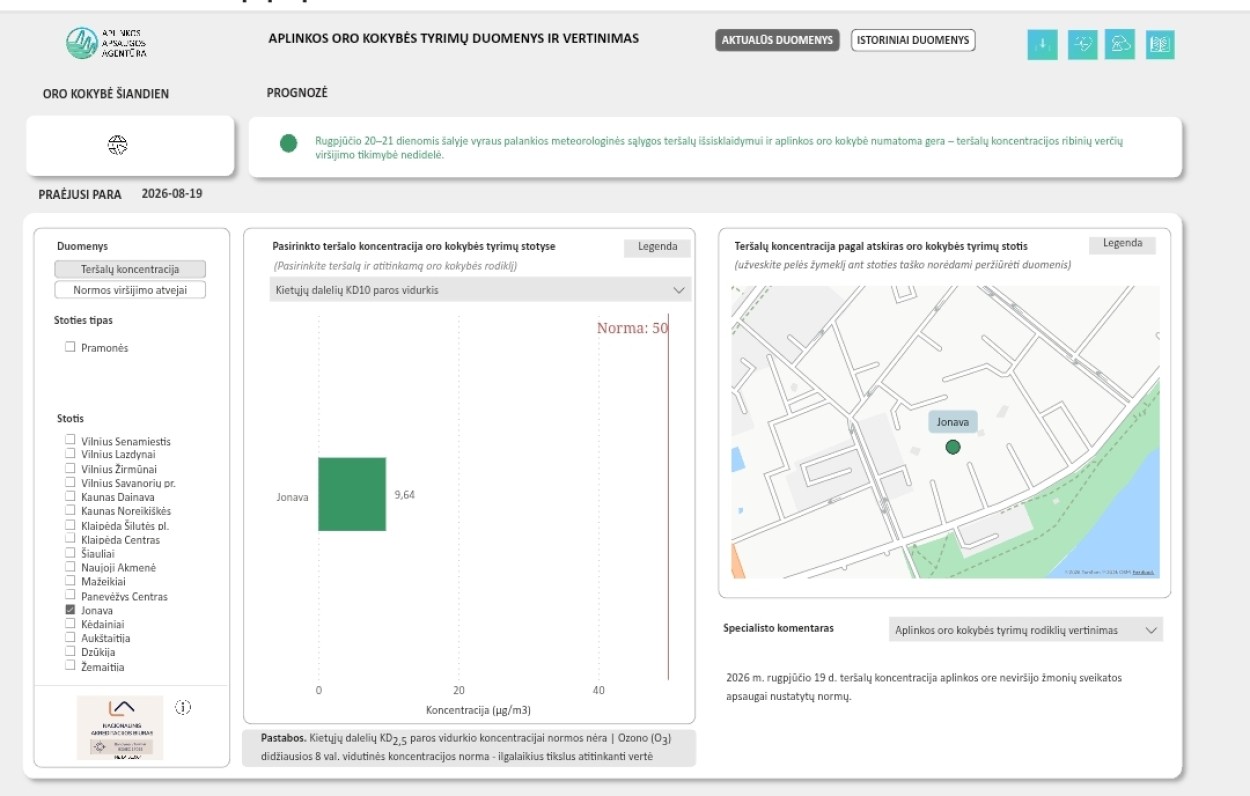Click the Specialisto komentaras label

[x=778, y=628]
